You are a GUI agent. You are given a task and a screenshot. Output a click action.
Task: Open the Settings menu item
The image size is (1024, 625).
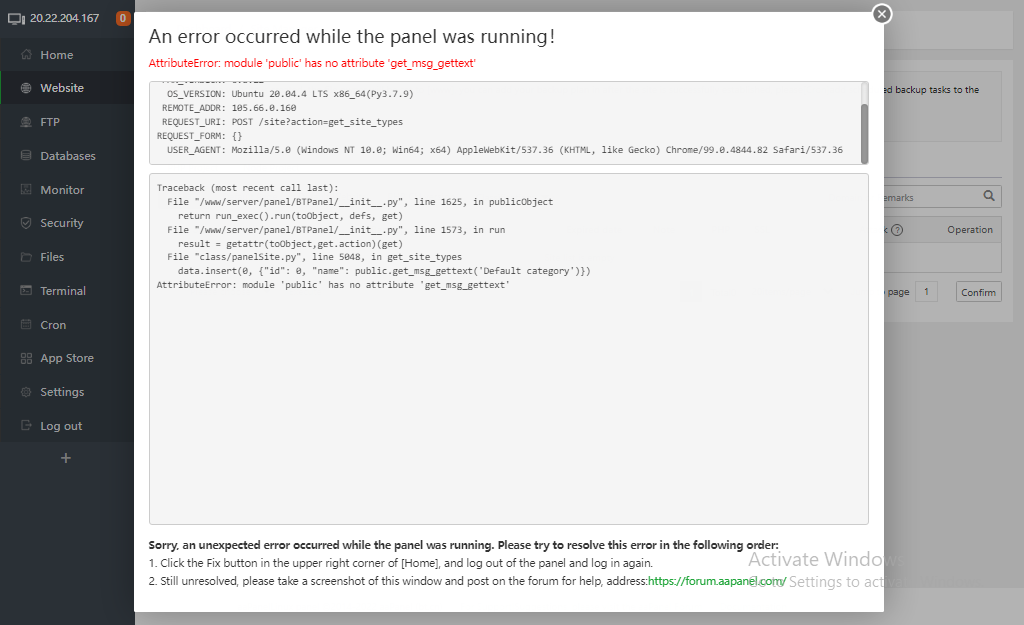62,392
